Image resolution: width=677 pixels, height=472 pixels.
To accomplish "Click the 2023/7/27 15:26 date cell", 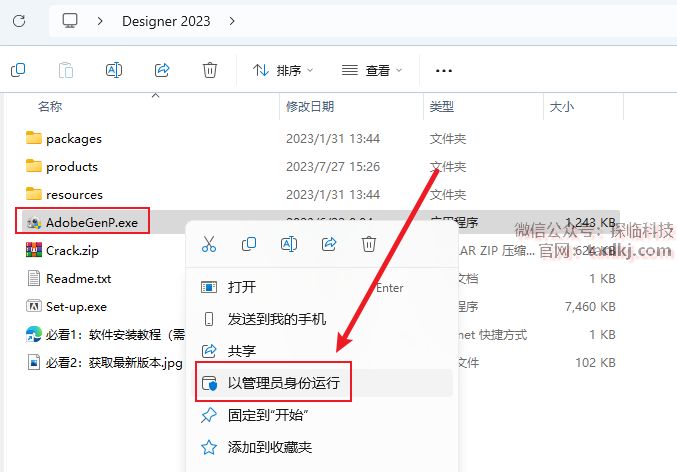I will 333,167.
